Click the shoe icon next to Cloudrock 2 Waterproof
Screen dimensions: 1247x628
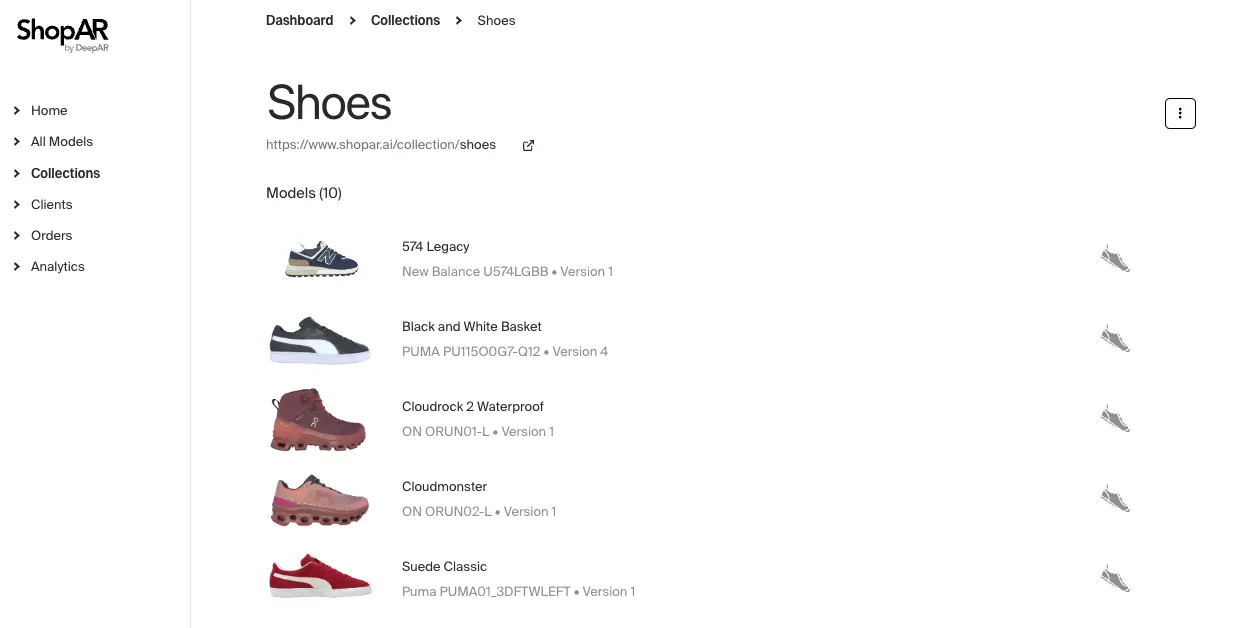pos(1115,418)
